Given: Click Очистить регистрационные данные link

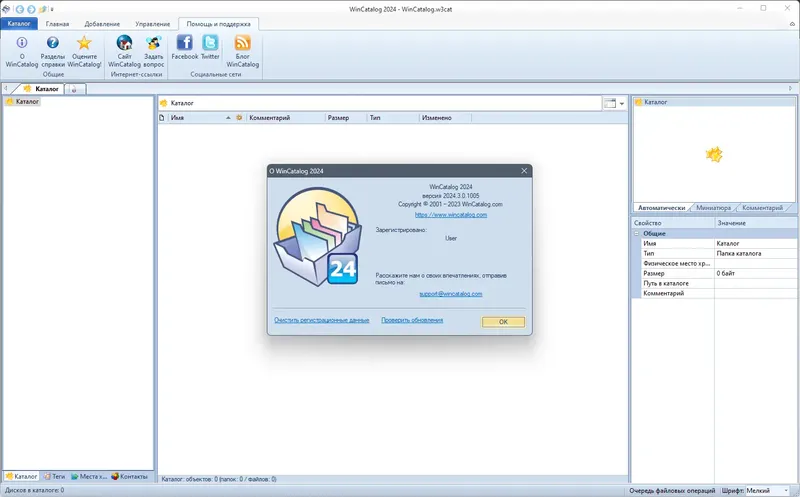Looking at the screenshot, I should pyautogui.click(x=321, y=320).
